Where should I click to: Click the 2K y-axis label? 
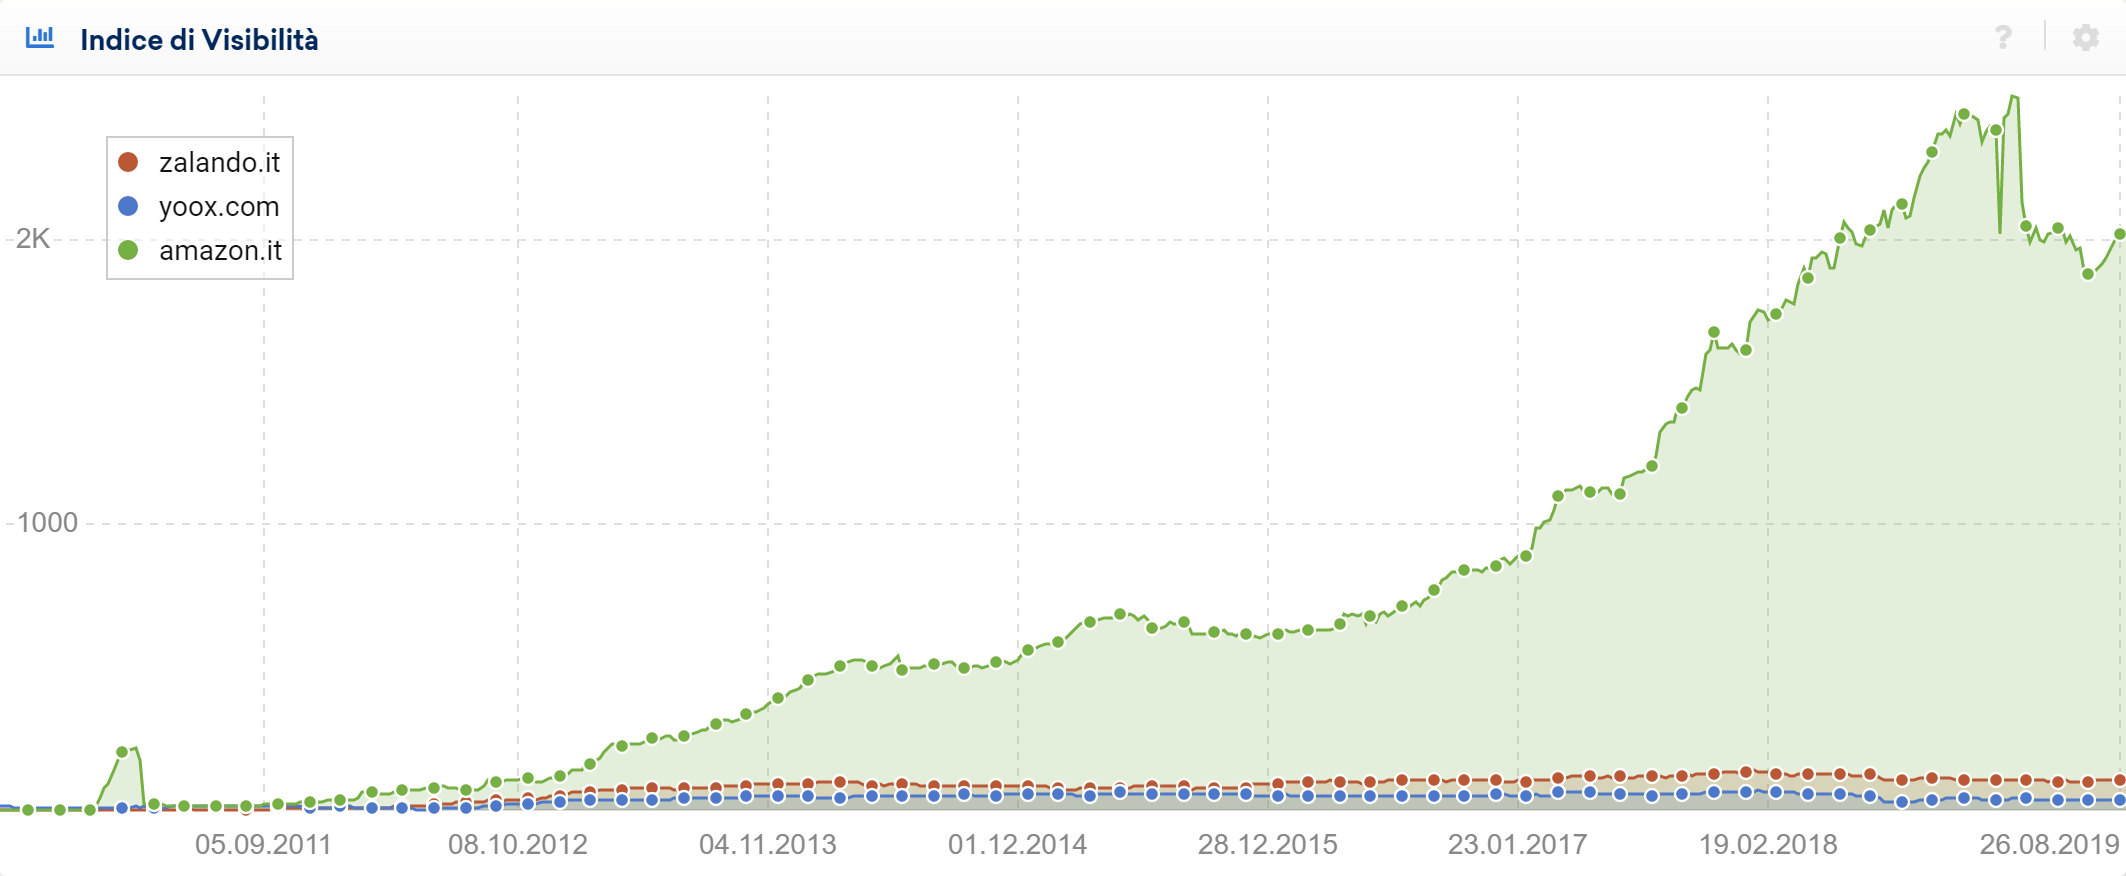point(33,238)
